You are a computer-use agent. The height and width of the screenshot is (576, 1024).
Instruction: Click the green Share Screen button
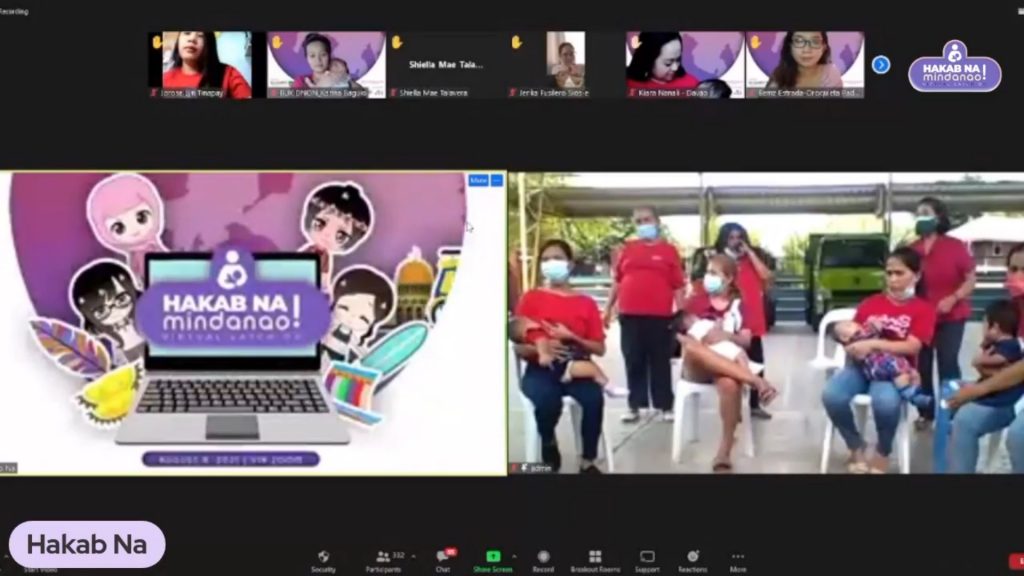(x=493, y=561)
